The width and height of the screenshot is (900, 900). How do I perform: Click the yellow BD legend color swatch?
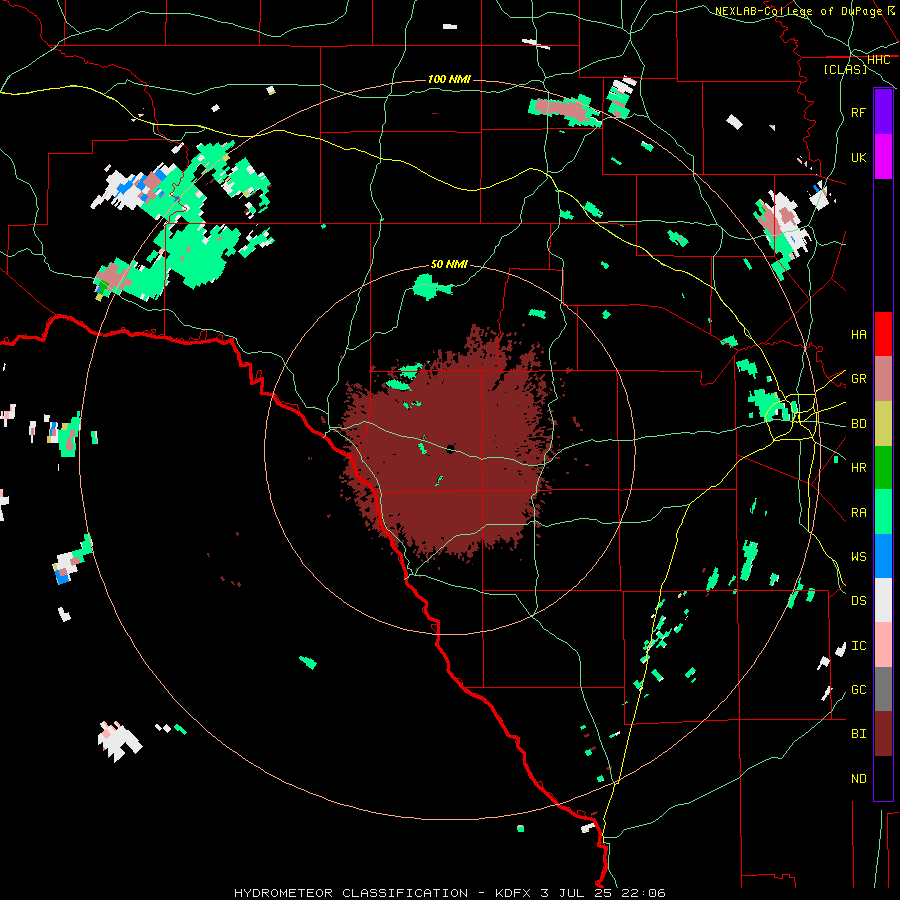click(883, 424)
